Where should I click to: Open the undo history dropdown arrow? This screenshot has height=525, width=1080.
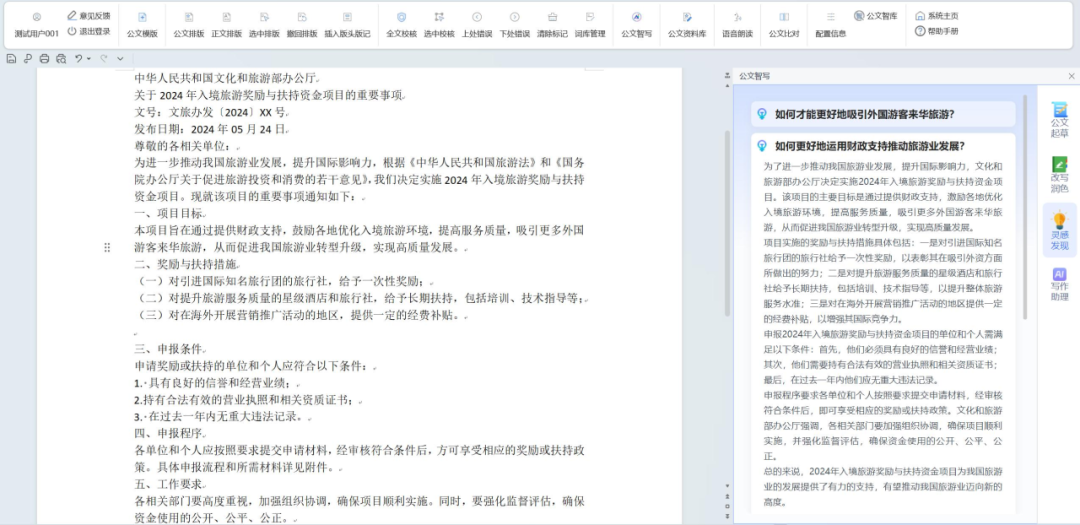(89, 59)
